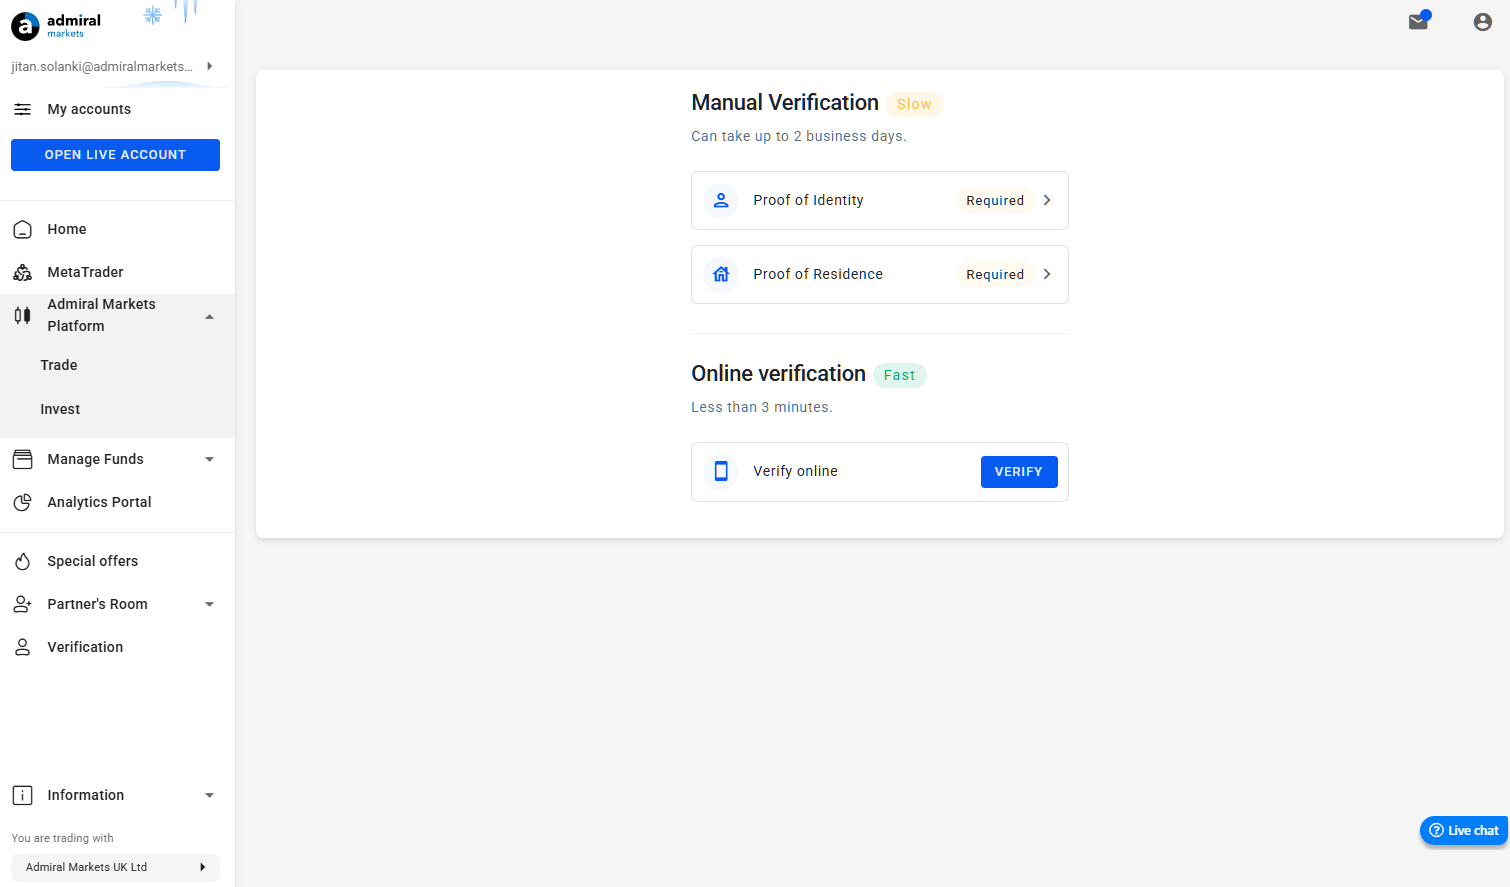
Task: Click the Admiral Markets logo
Action: [56, 25]
